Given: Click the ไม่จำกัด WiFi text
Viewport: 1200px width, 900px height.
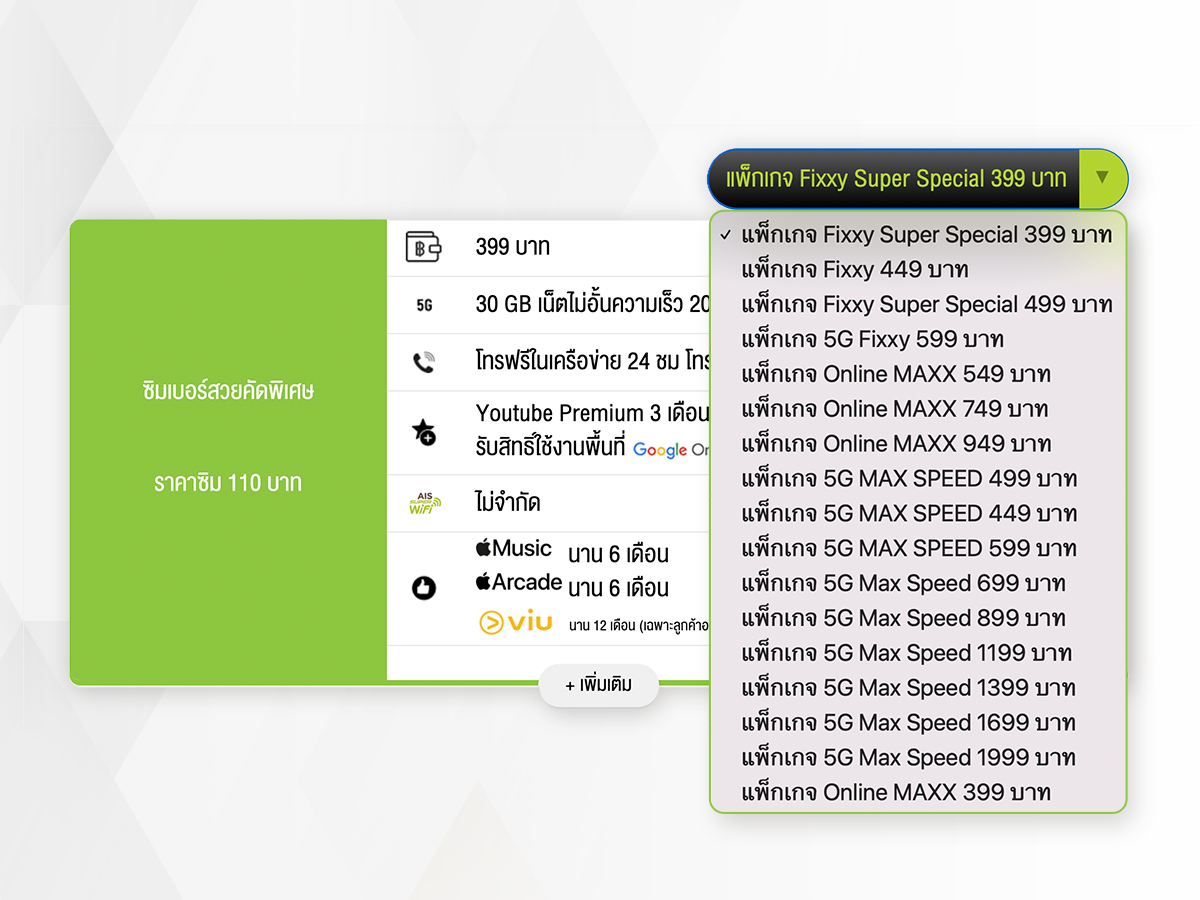Looking at the screenshot, I should tap(508, 503).
